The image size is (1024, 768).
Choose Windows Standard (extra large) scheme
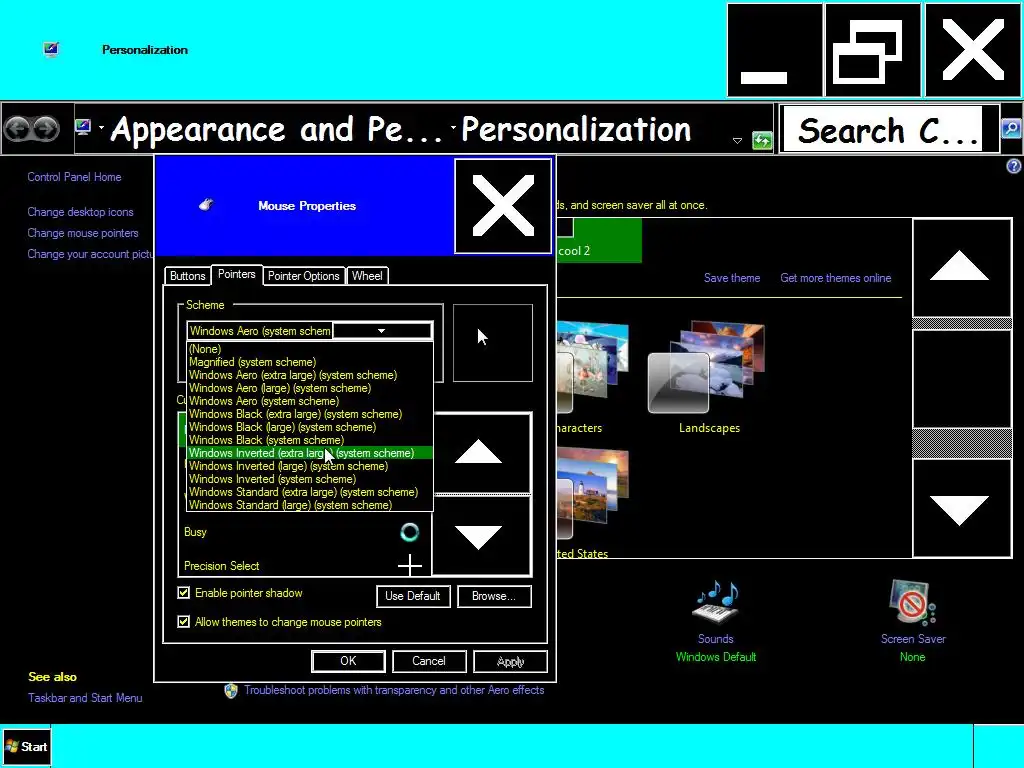(x=310, y=492)
